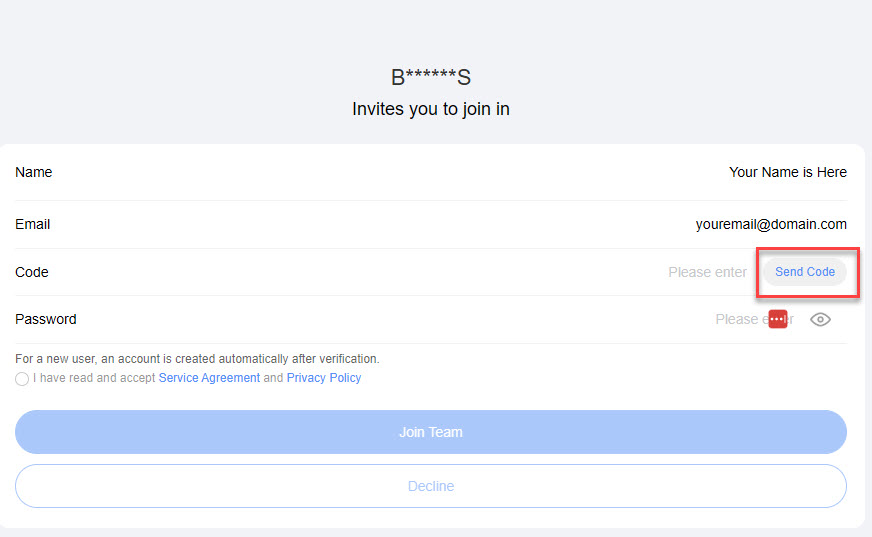The width and height of the screenshot is (872, 537).
Task: Tick the accept agreement radio circle
Action: click(x=22, y=379)
